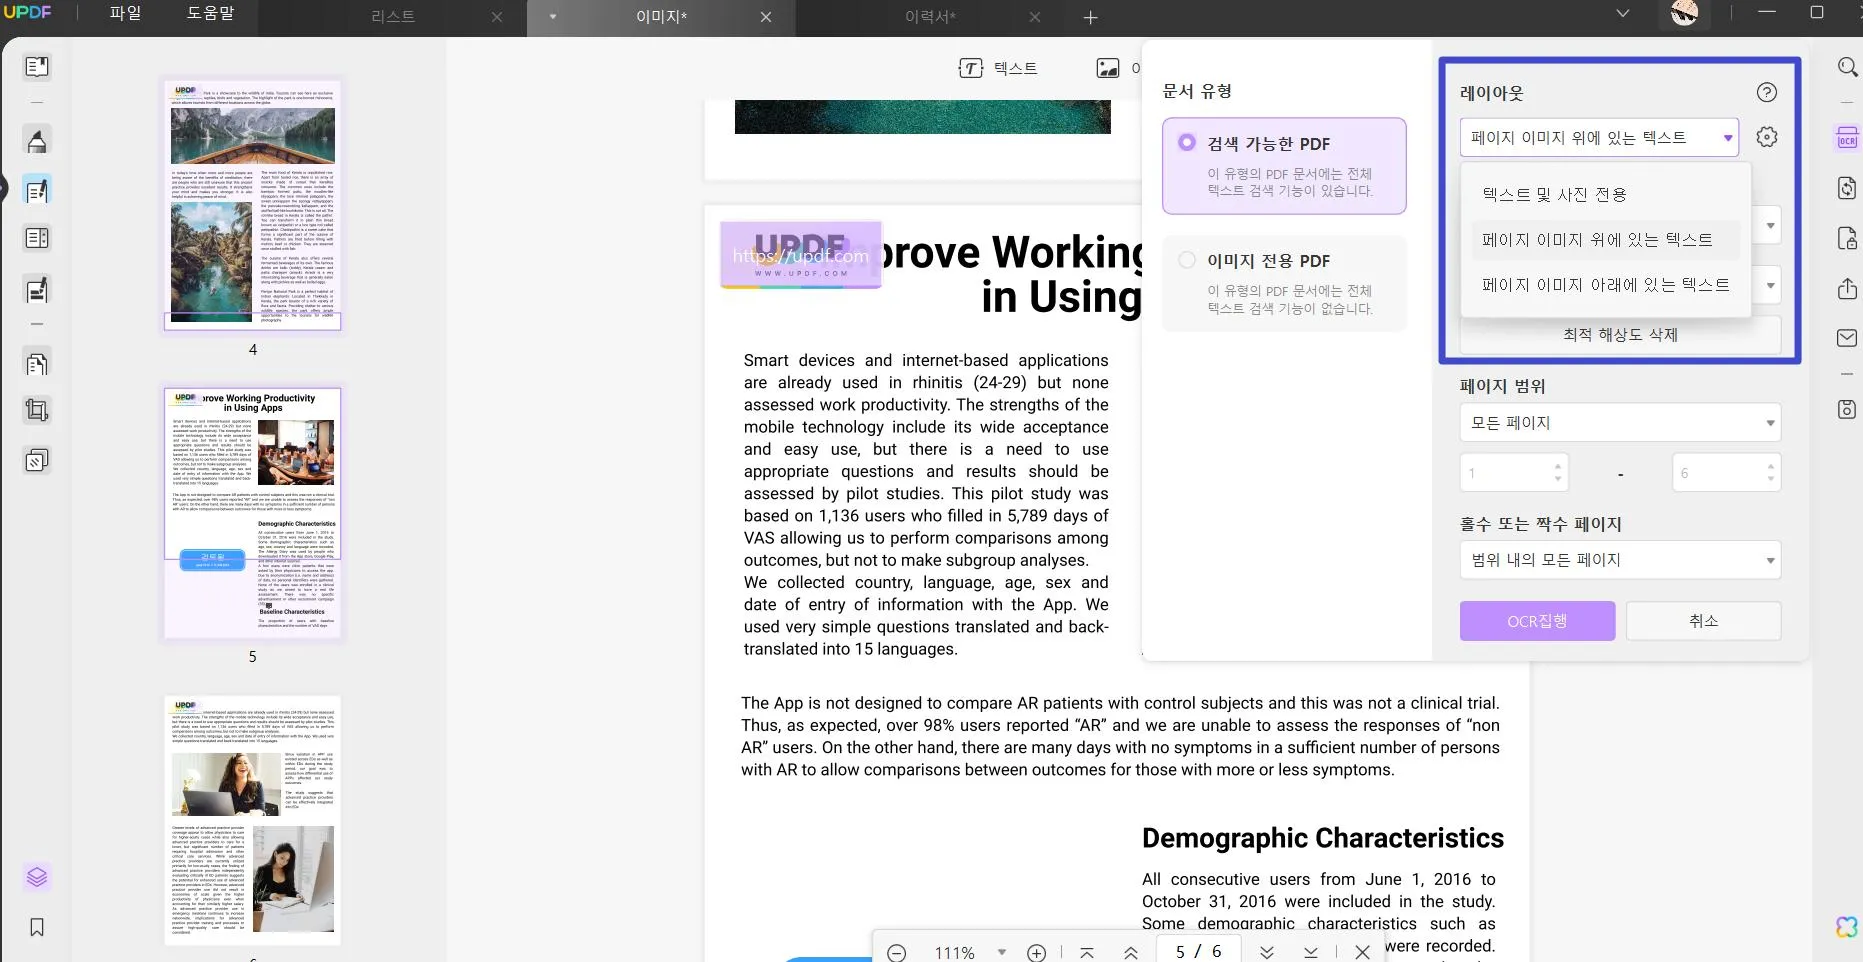Jump to the last page arrow
The height and width of the screenshot is (962, 1863).
click(1311, 952)
